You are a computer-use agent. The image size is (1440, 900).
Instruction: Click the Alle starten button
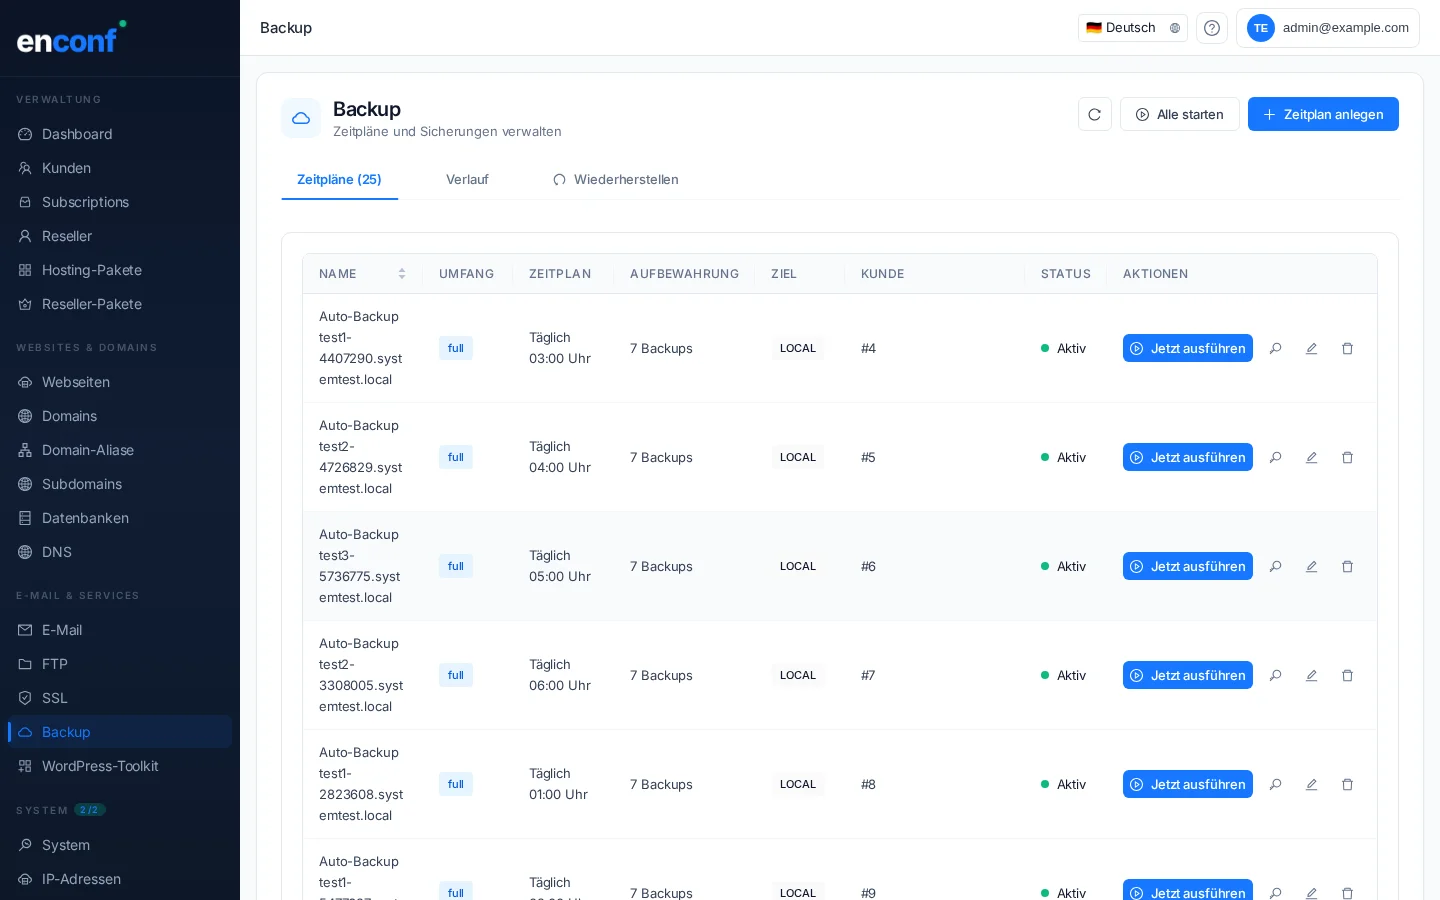(1179, 114)
